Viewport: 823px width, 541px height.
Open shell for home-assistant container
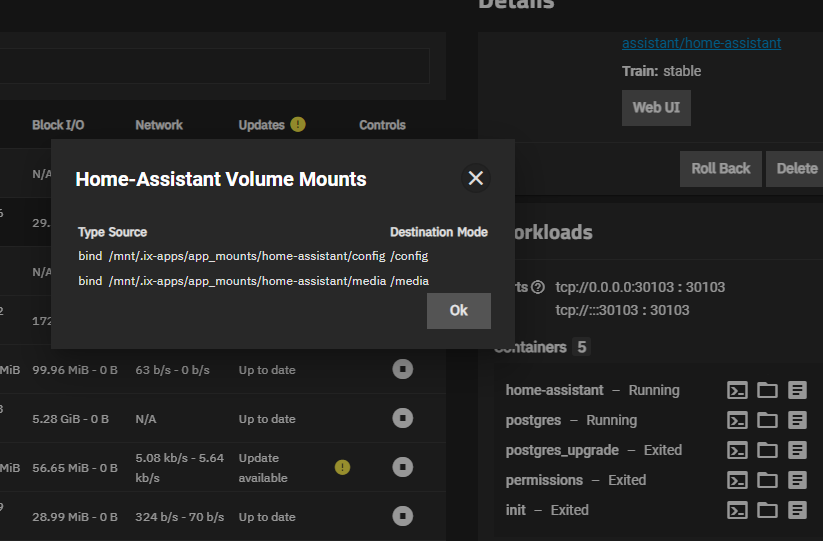coord(737,390)
